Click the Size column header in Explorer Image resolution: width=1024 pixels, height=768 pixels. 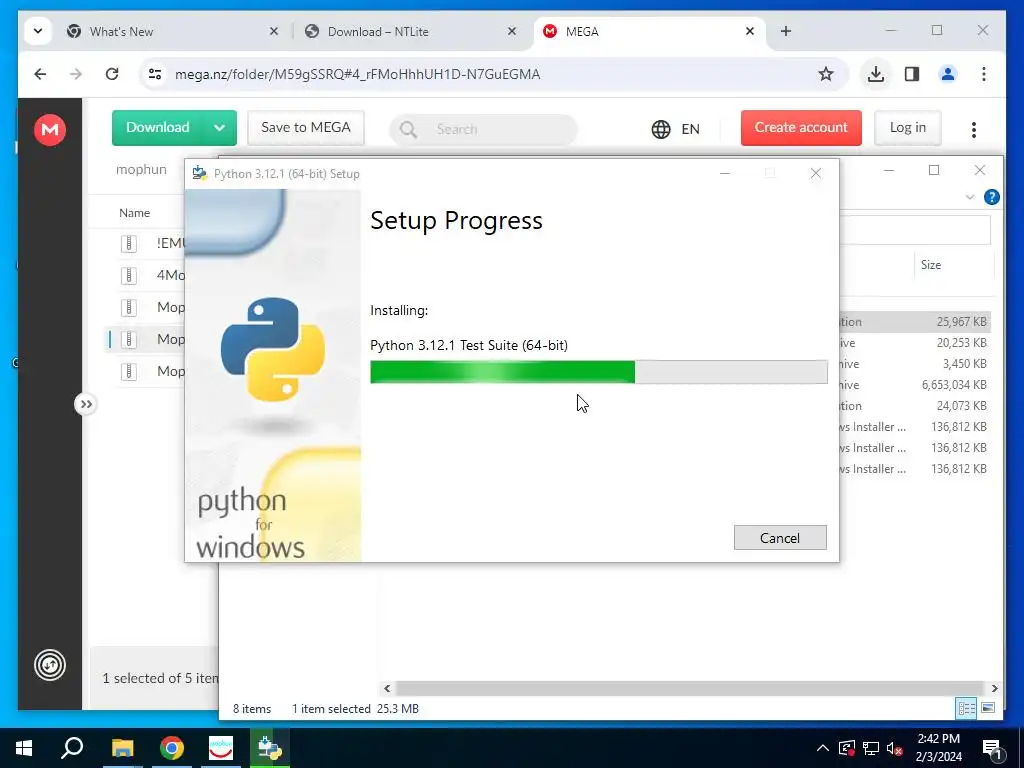pos(931,264)
